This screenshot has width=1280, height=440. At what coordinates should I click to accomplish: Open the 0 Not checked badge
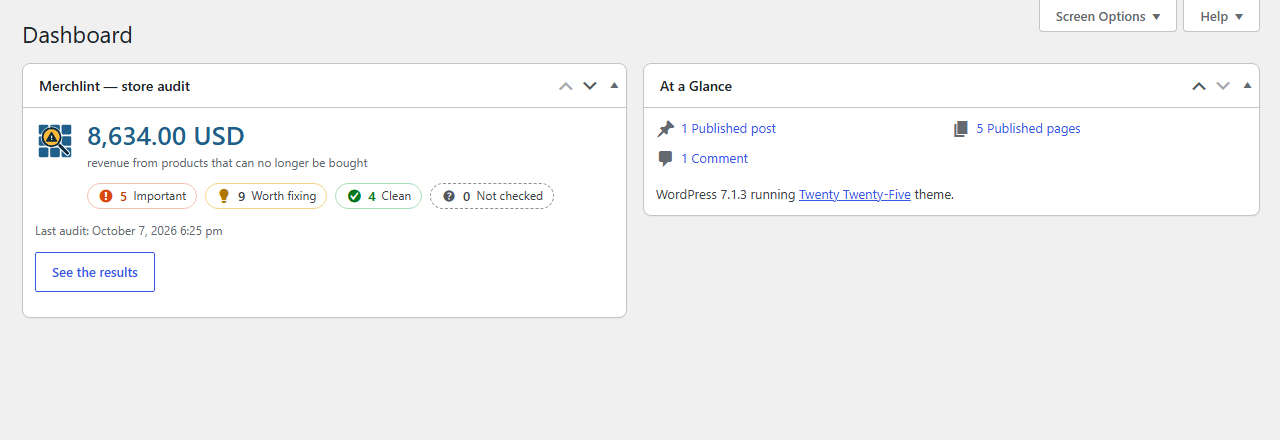pyautogui.click(x=492, y=196)
